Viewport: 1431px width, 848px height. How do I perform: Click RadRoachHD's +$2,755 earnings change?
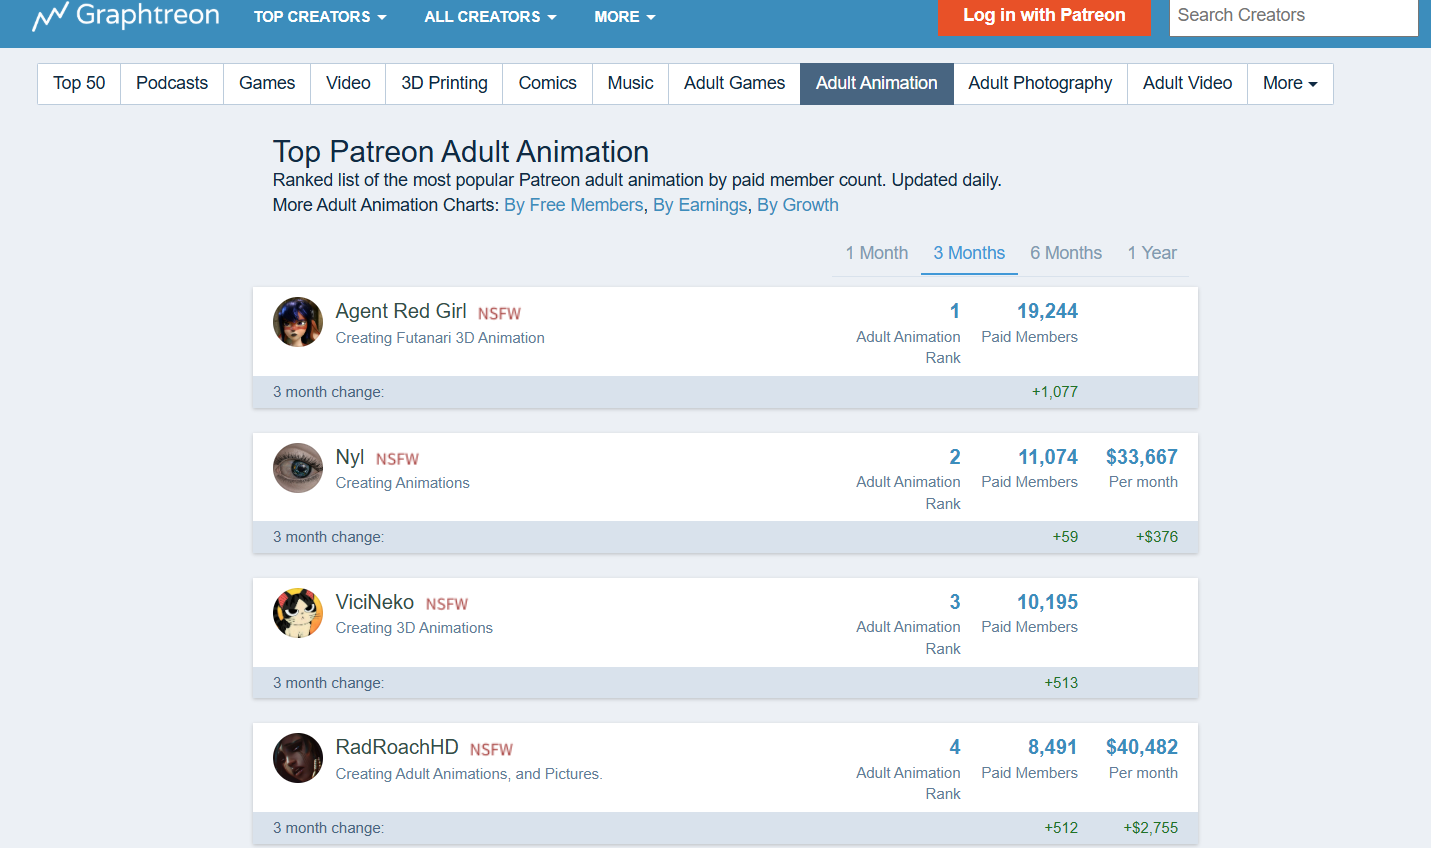coord(1151,828)
